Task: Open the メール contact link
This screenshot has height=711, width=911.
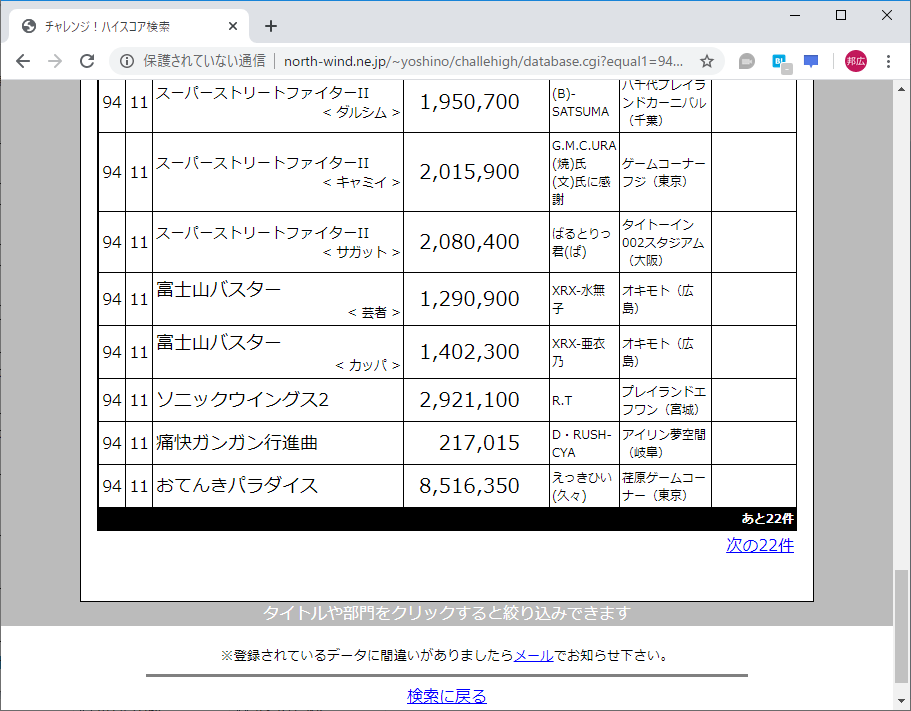Action: click(530, 655)
